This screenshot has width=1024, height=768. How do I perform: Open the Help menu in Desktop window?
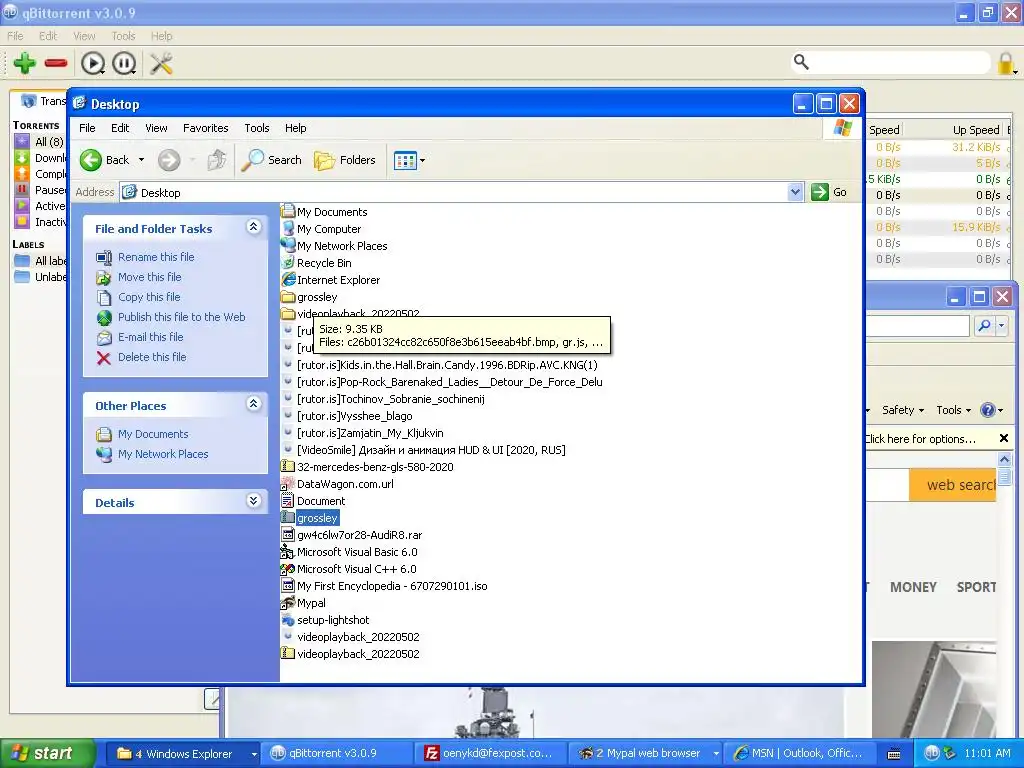295,128
